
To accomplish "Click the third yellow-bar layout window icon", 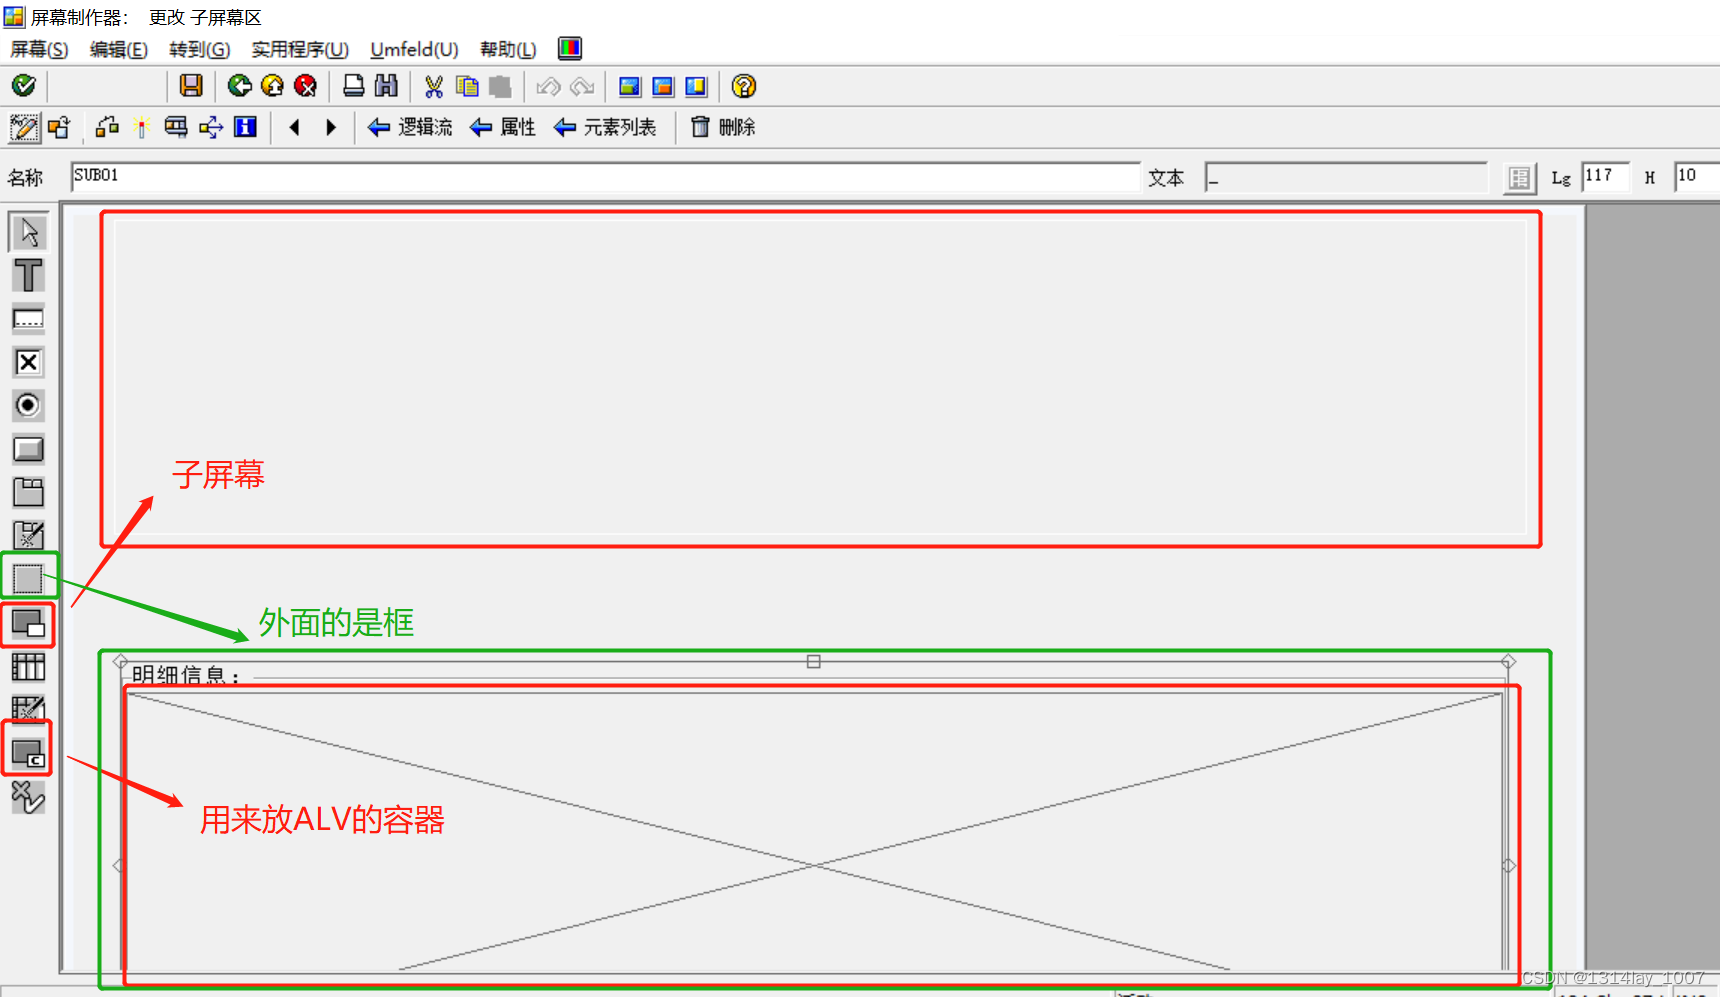I will pyautogui.click(x=696, y=86).
